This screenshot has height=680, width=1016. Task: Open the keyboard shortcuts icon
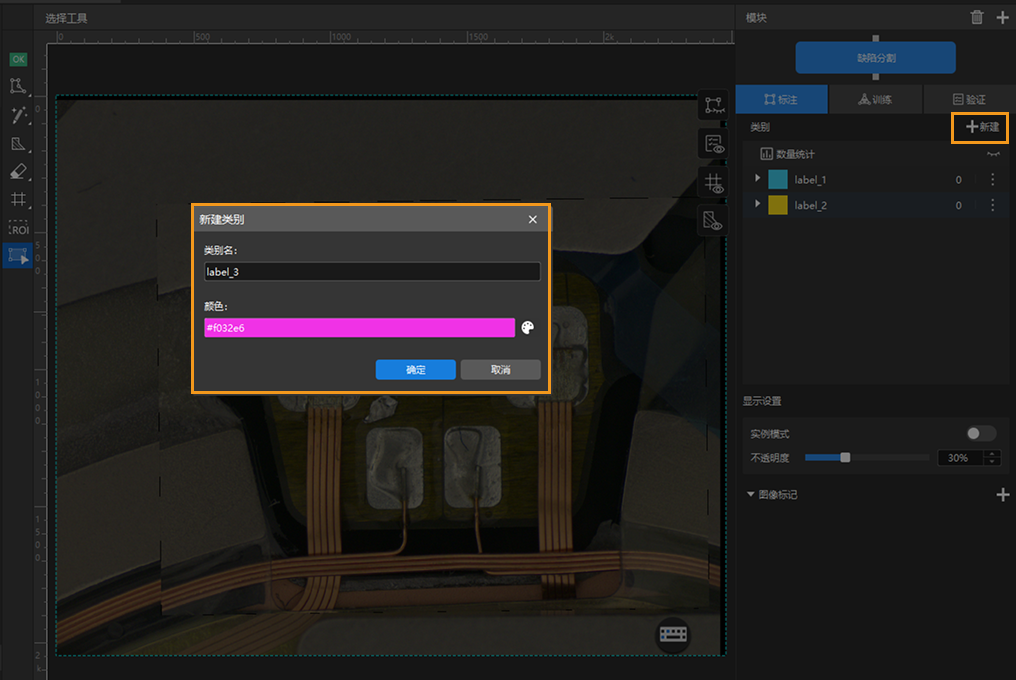[673, 634]
